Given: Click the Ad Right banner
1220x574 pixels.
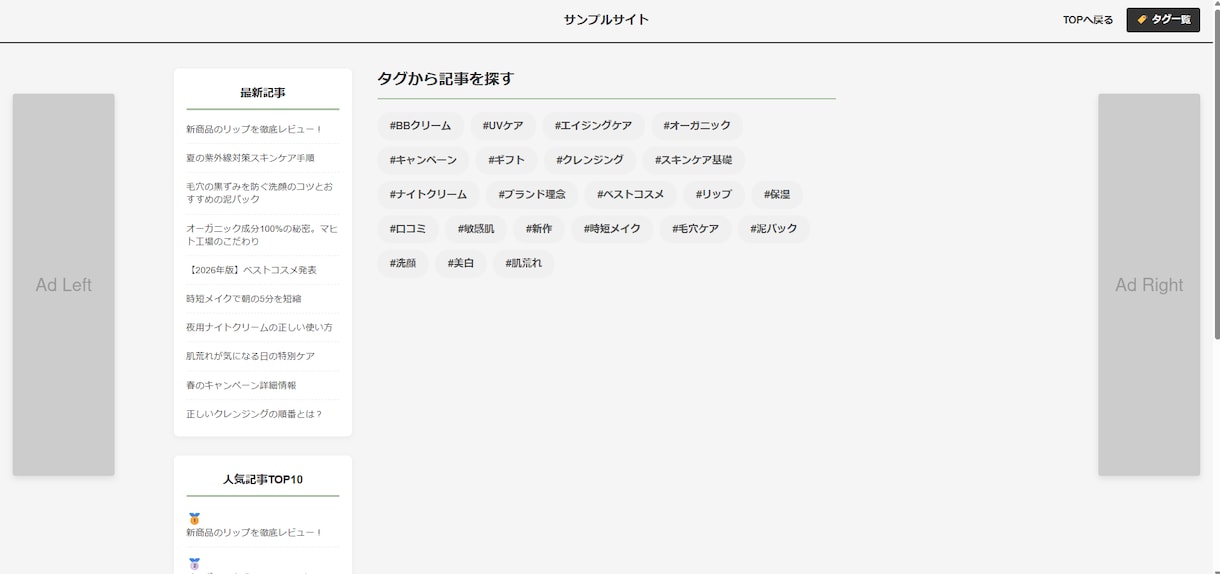Looking at the screenshot, I should pos(1149,285).
